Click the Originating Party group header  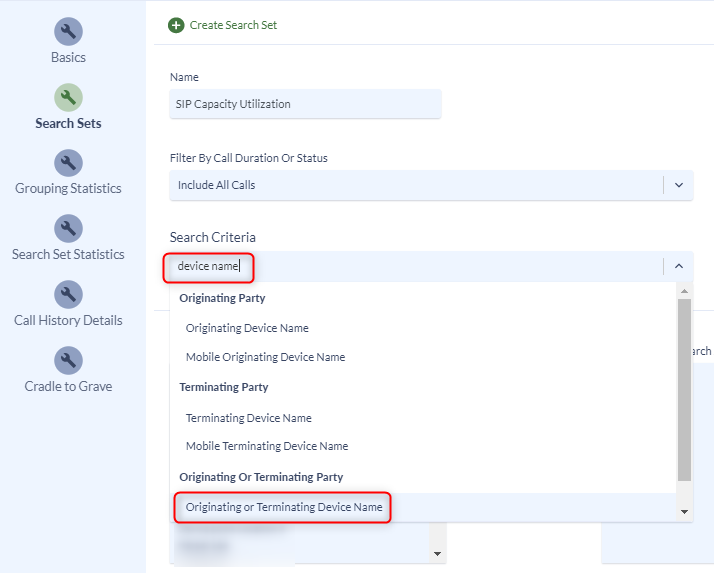pos(222,298)
